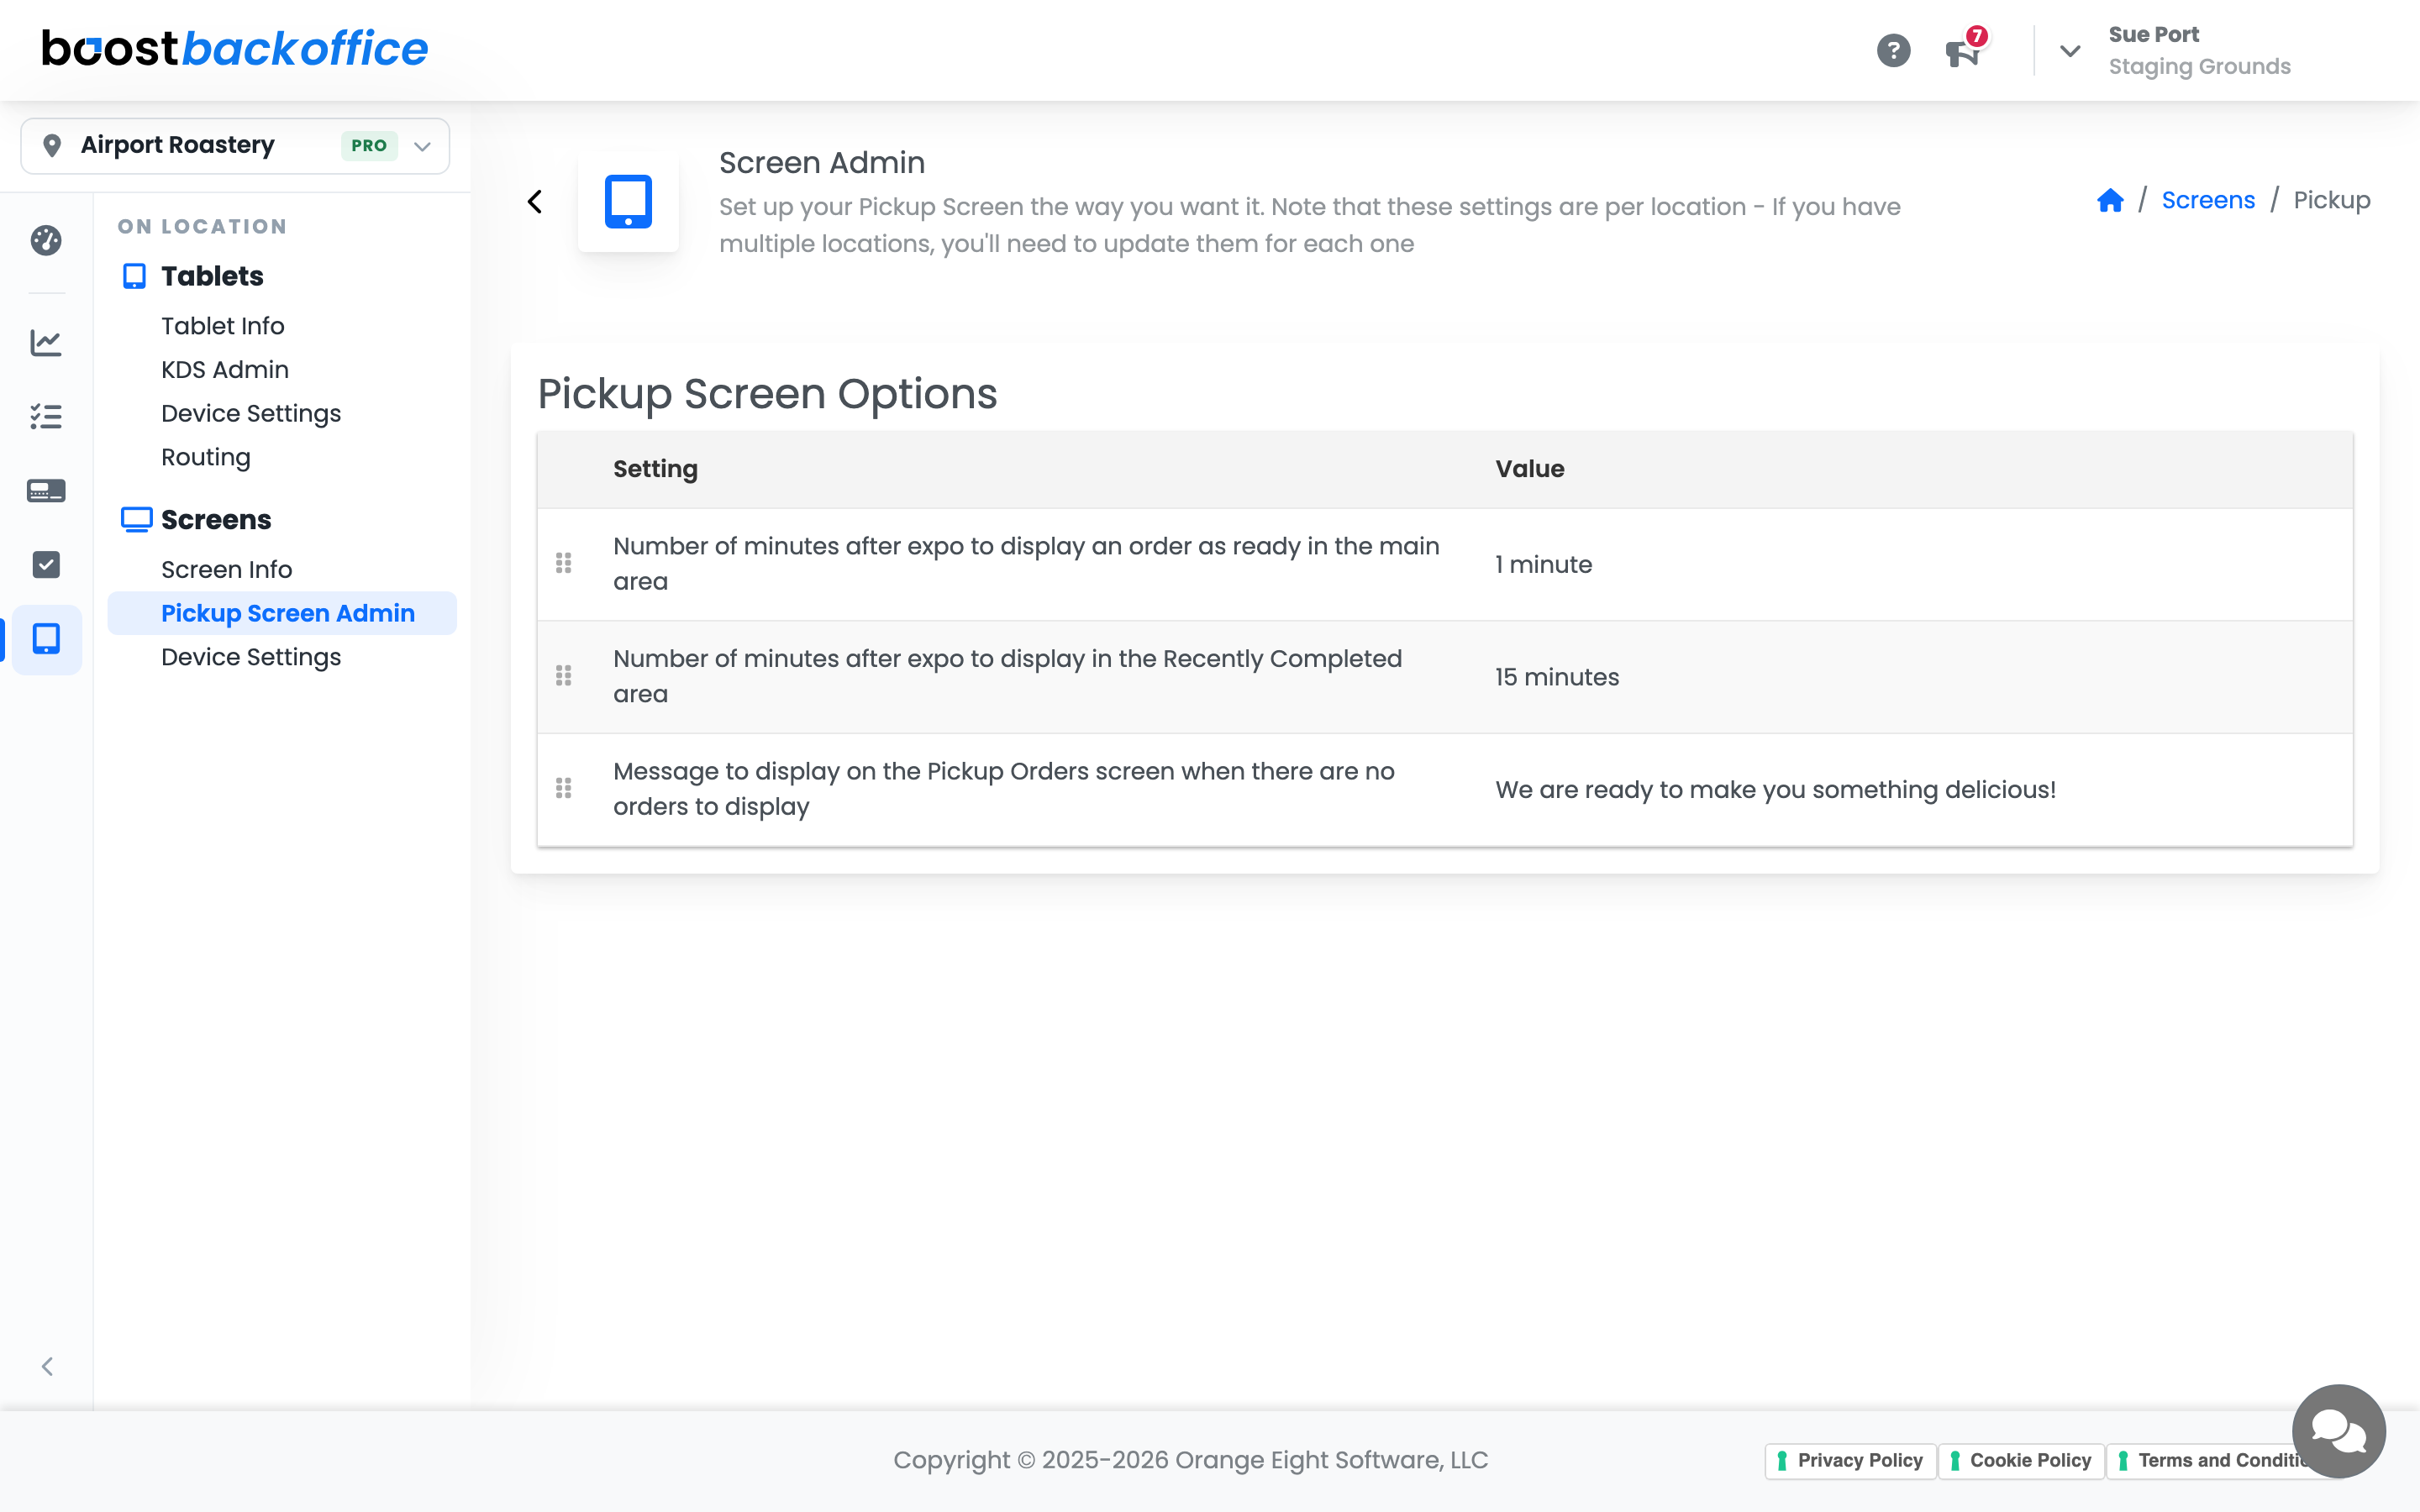Click the boost backoffice logo
This screenshot has height=1512, width=2420.
(x=235, y=48)
